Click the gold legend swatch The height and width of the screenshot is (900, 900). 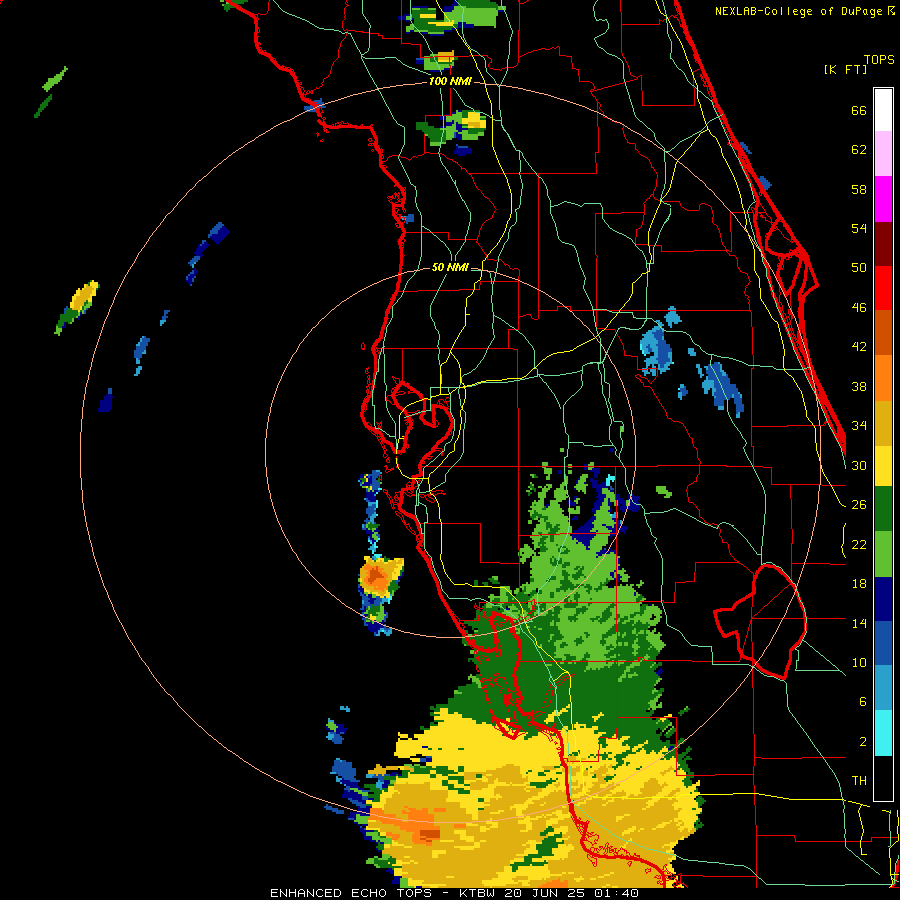883,423
